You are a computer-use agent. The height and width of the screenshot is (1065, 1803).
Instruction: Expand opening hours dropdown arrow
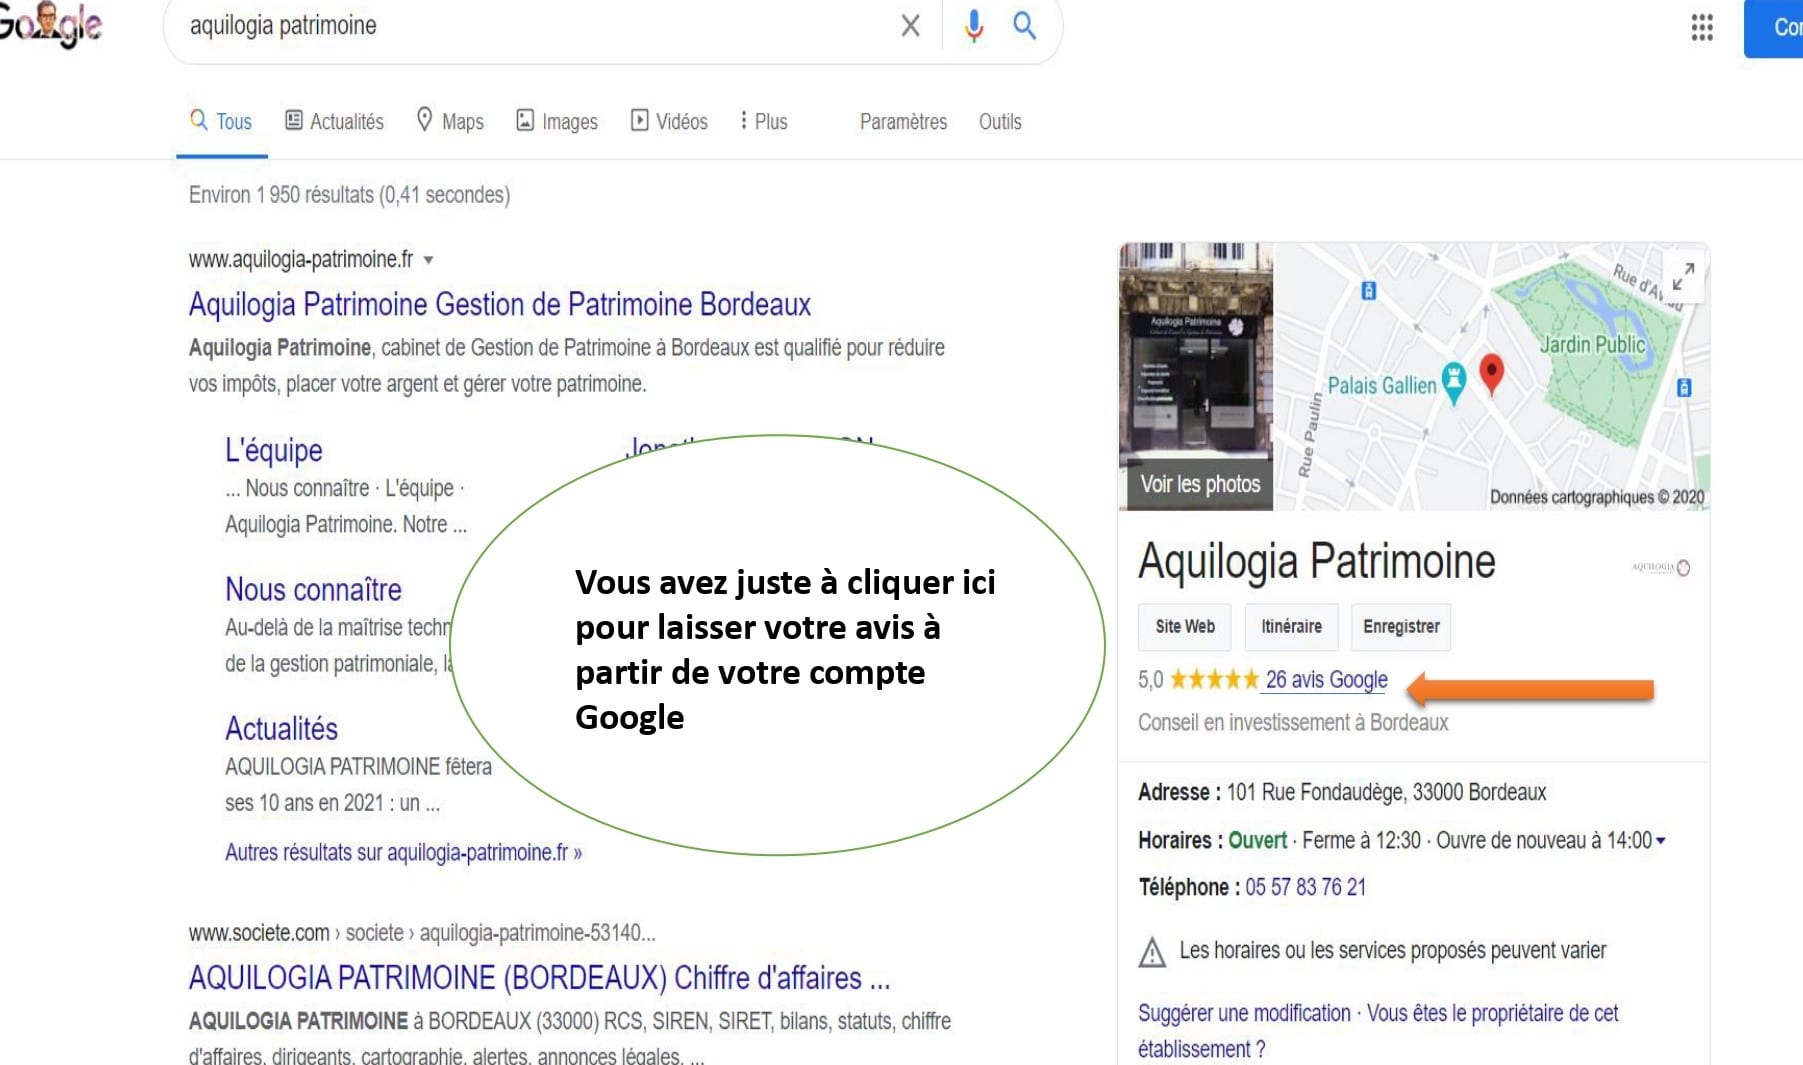[x=1660, y=841]
